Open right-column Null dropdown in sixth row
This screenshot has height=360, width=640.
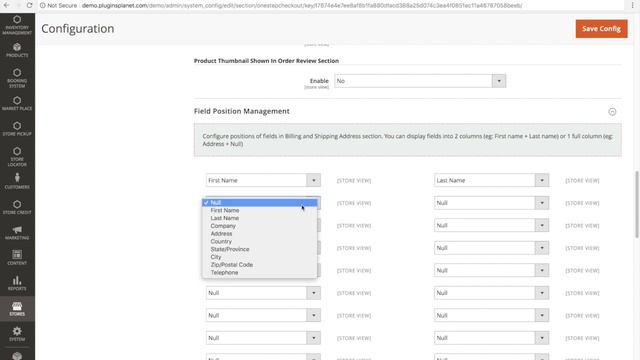[491, 293]
